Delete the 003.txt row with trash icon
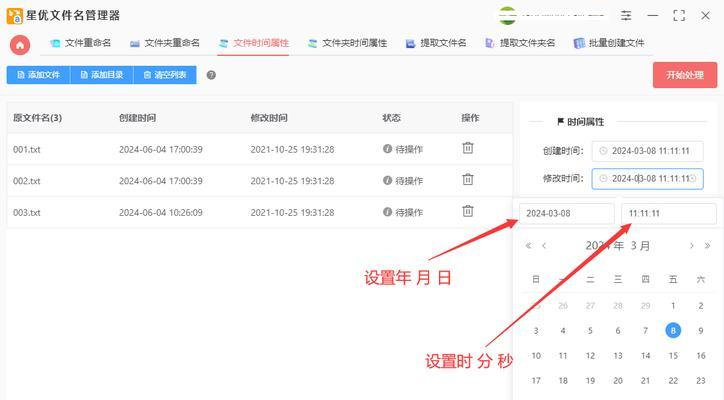Viewport: 724px width, 400px height. [468, 211]
